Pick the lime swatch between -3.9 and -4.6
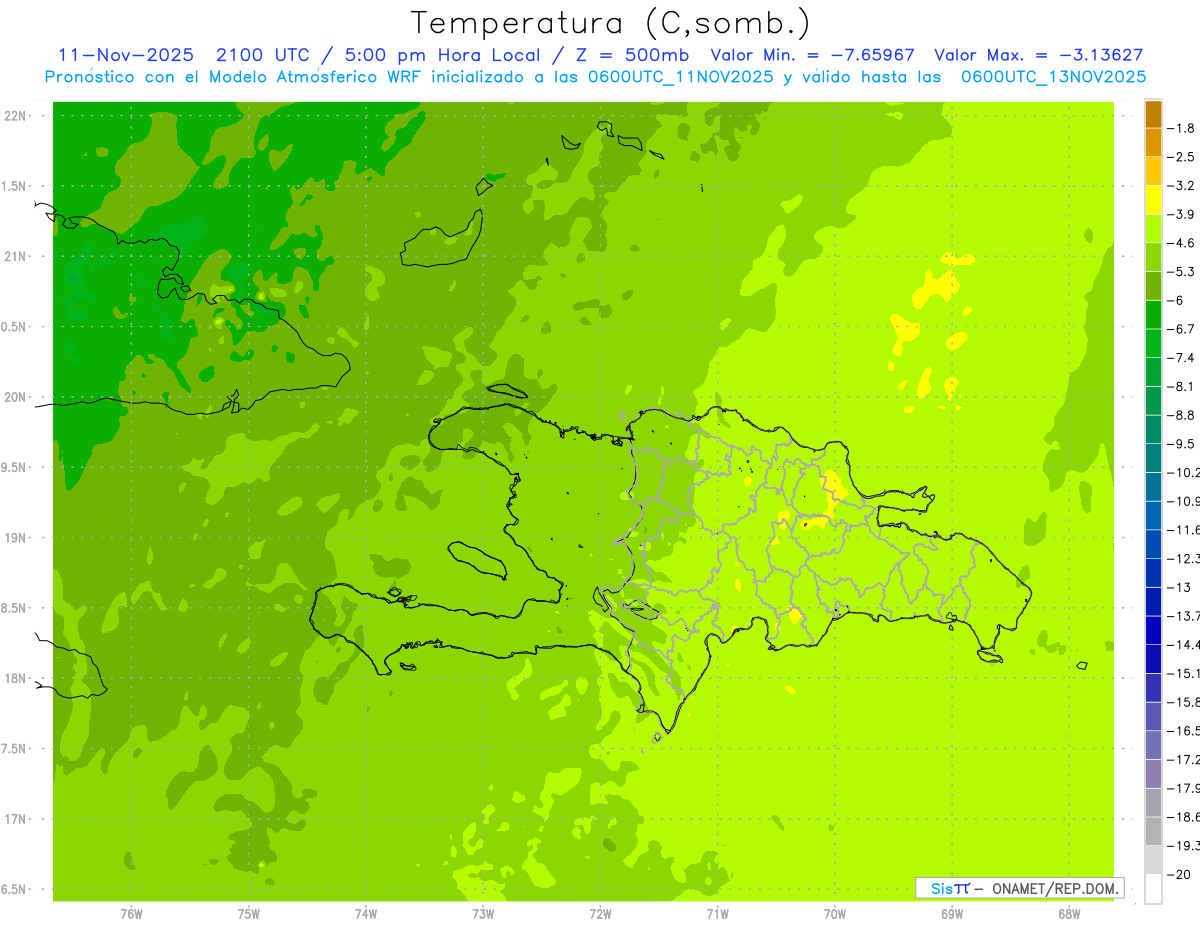 1153,229
